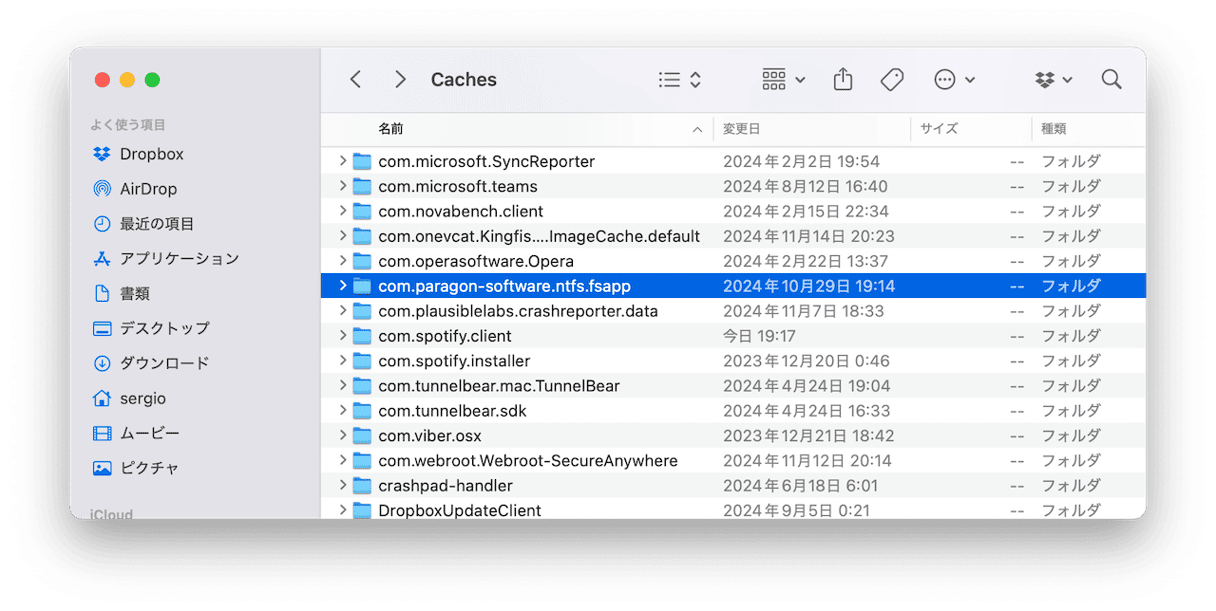Click the date 2023年12月21日 18:42
Image resolution: width=1216 pixels, height=611 pixels.
coord(809,436)
